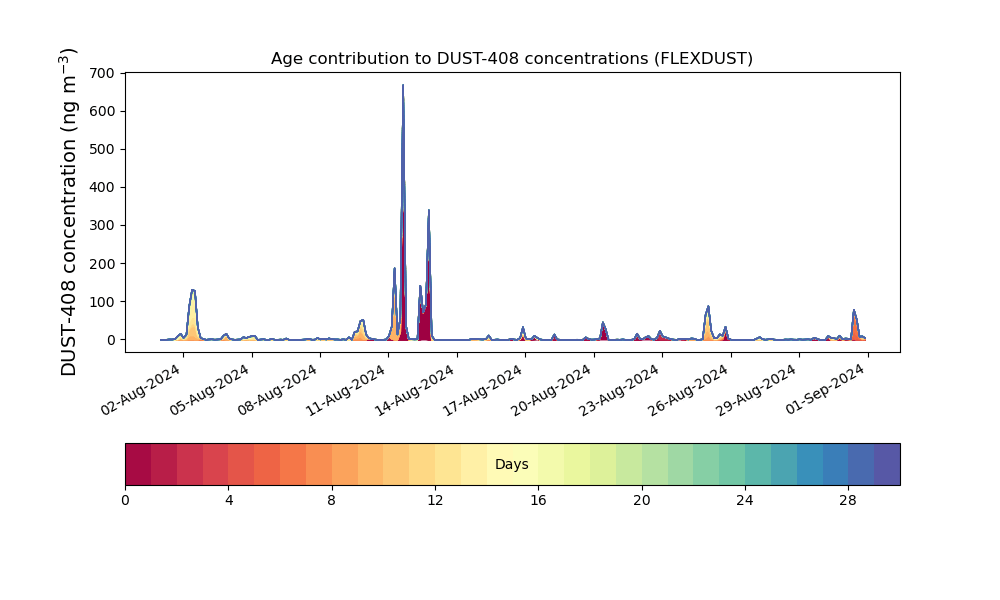This screenshot has width=1000, height=600.
Task: Click the Days label on the colorbar
Action: tap(511, 465)
